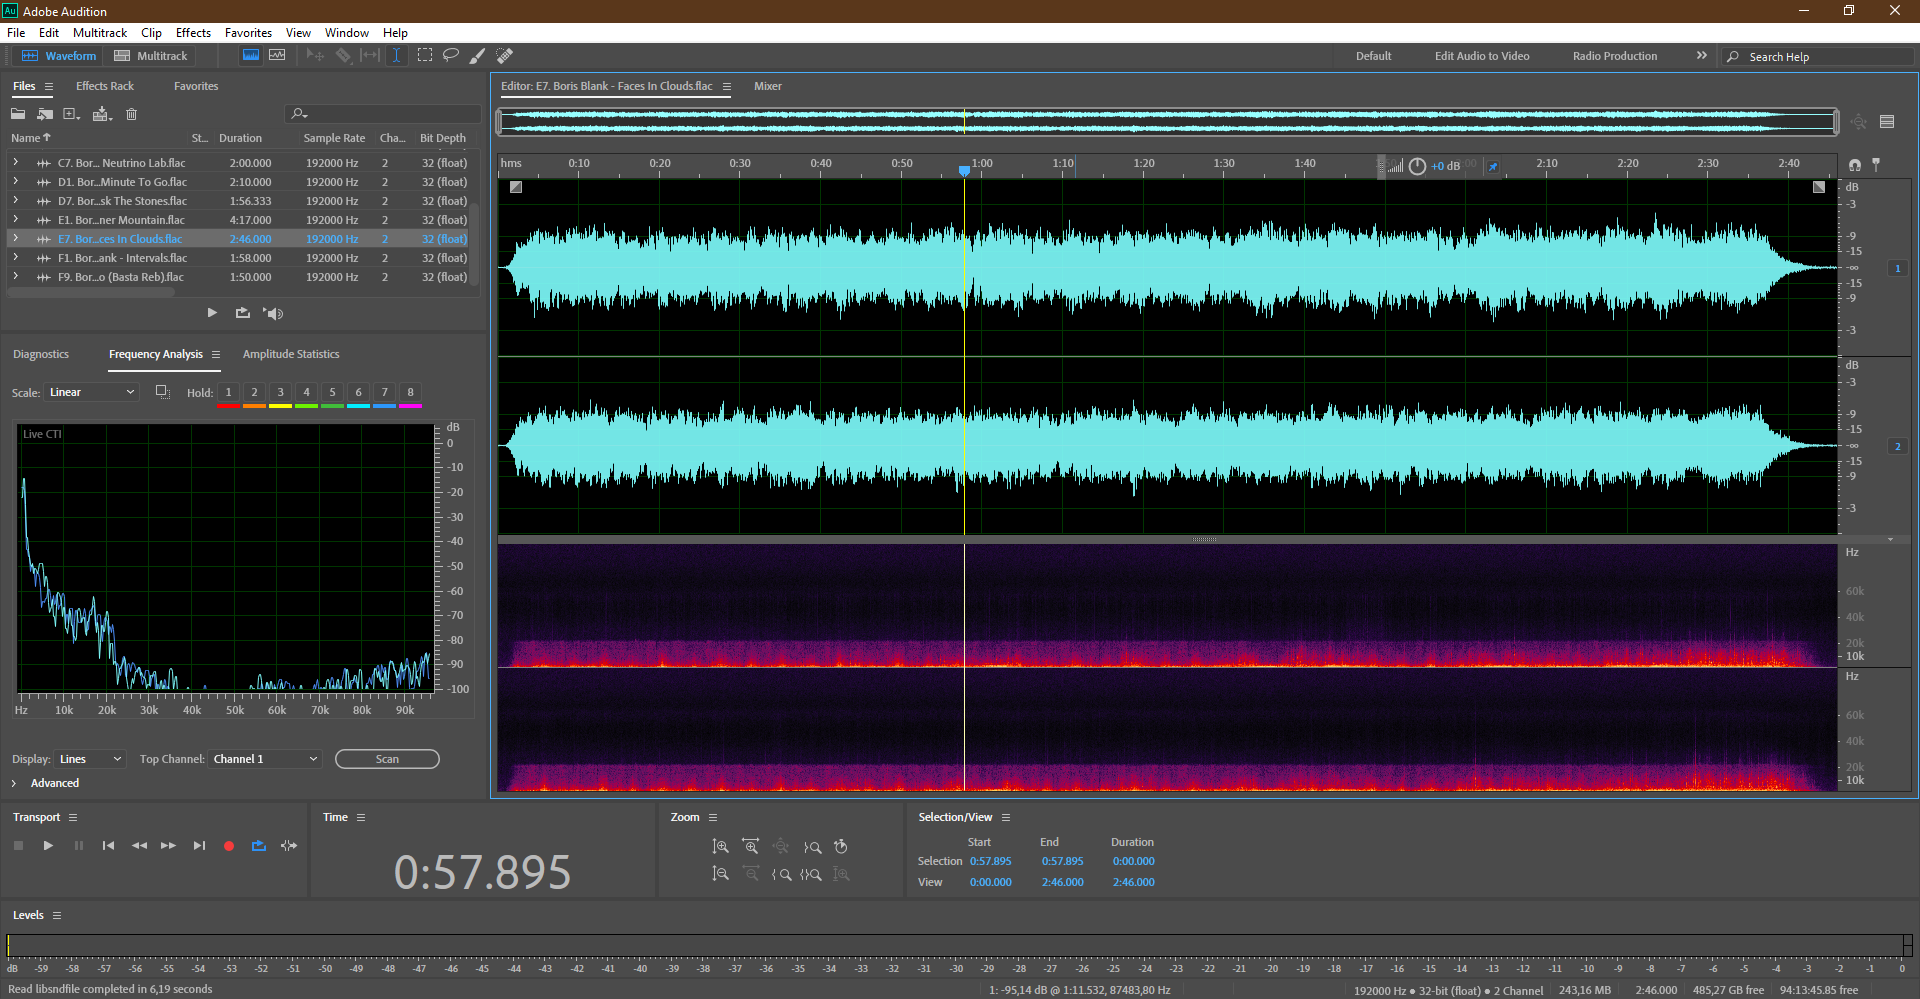
Task: Click the trash icon to close selected files
Action: [x=131, y=114]
